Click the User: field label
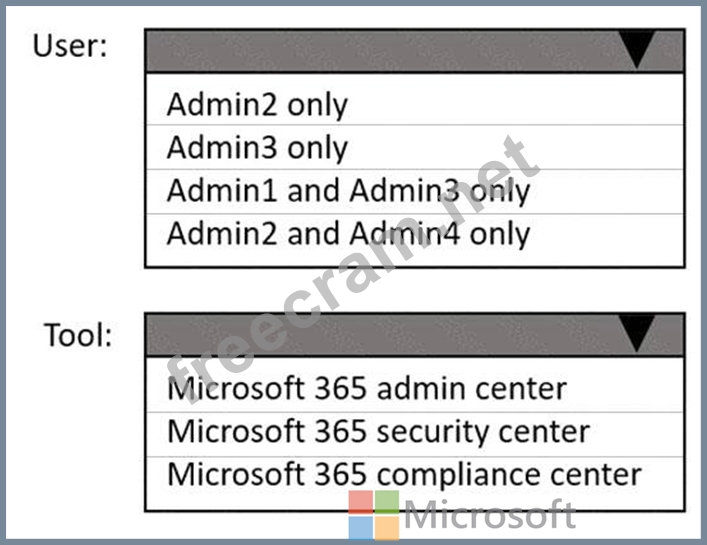707x545 pixels. (70, 46)
